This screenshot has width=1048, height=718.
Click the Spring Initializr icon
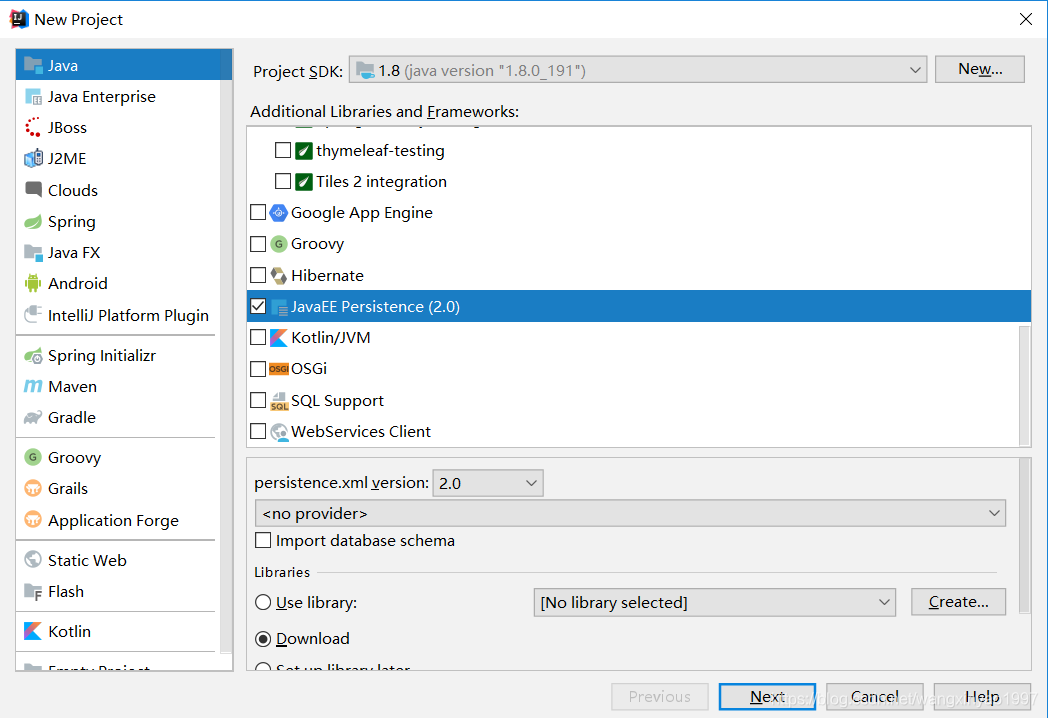click(x=33, y=356)
